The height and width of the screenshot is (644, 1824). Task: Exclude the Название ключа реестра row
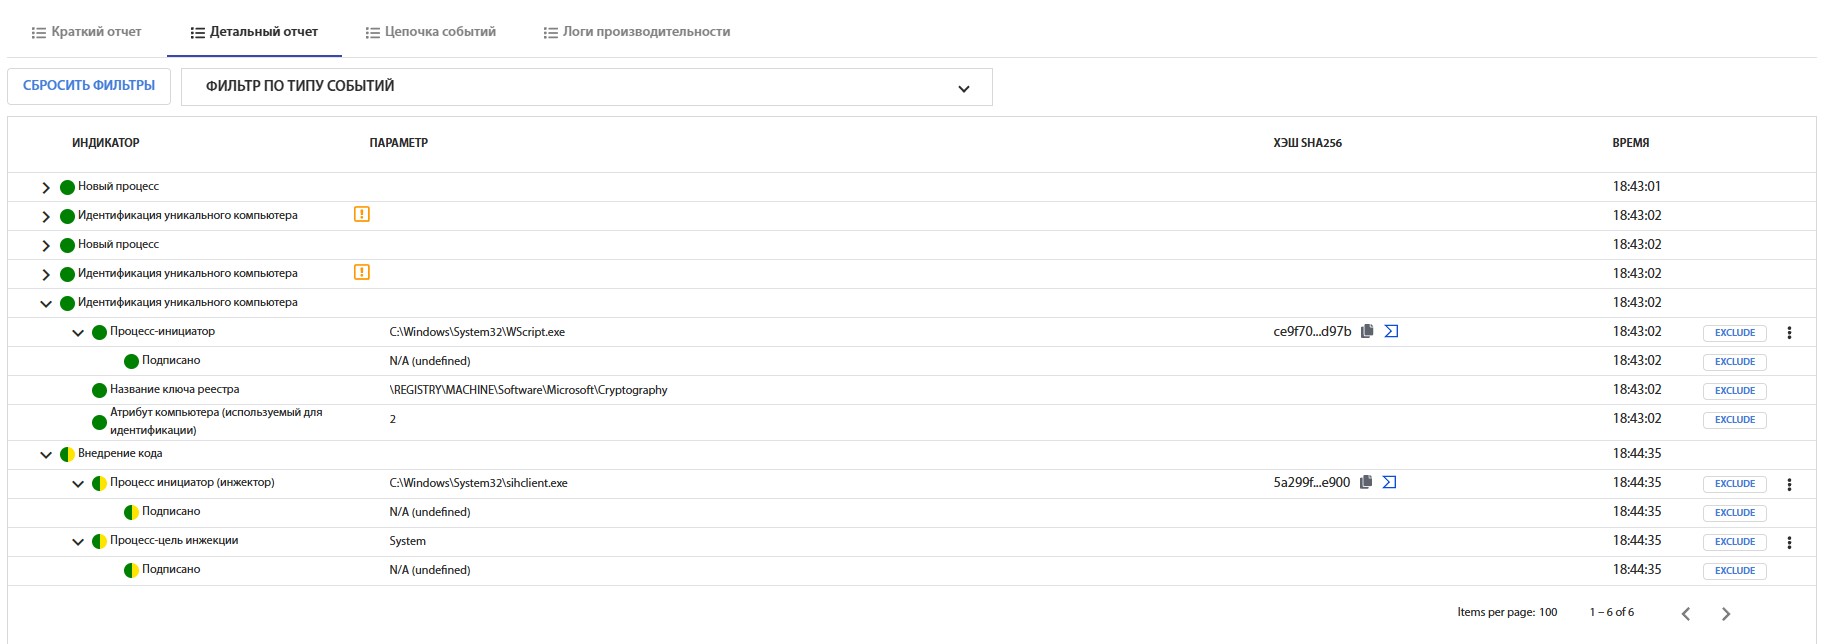tap(1734, 391)
